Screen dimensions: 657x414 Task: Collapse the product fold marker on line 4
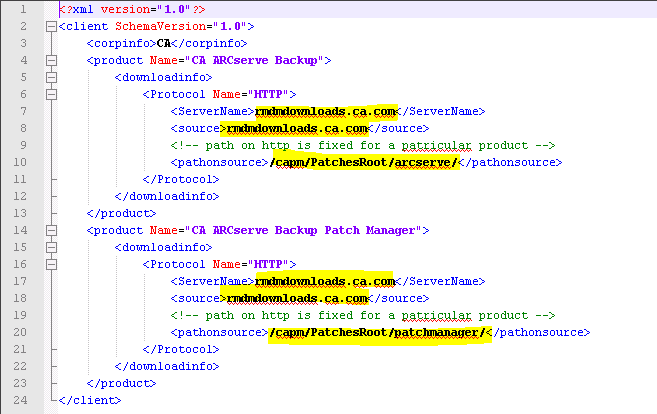51,61
